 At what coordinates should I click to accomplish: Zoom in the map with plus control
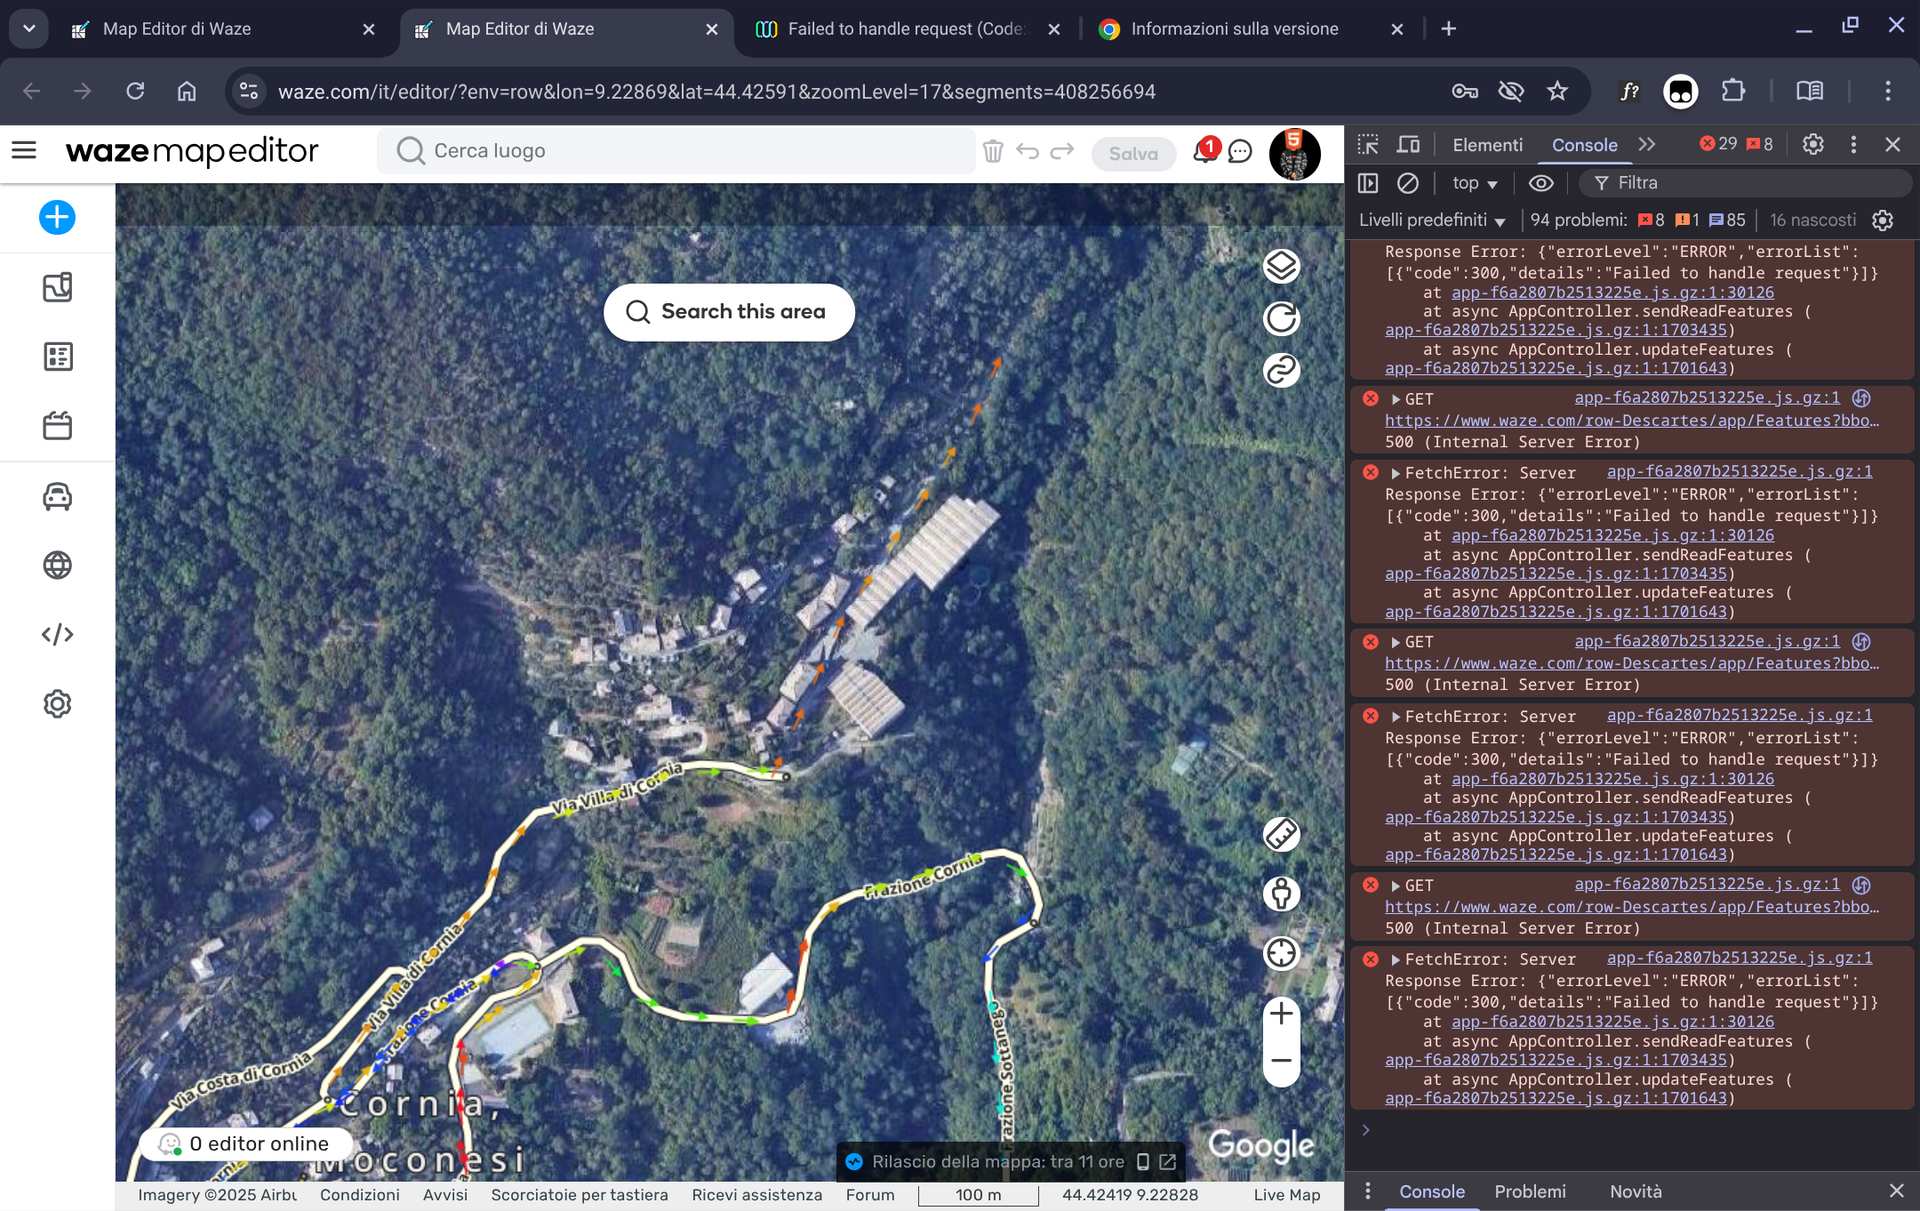click(x=1281, y=1014)
